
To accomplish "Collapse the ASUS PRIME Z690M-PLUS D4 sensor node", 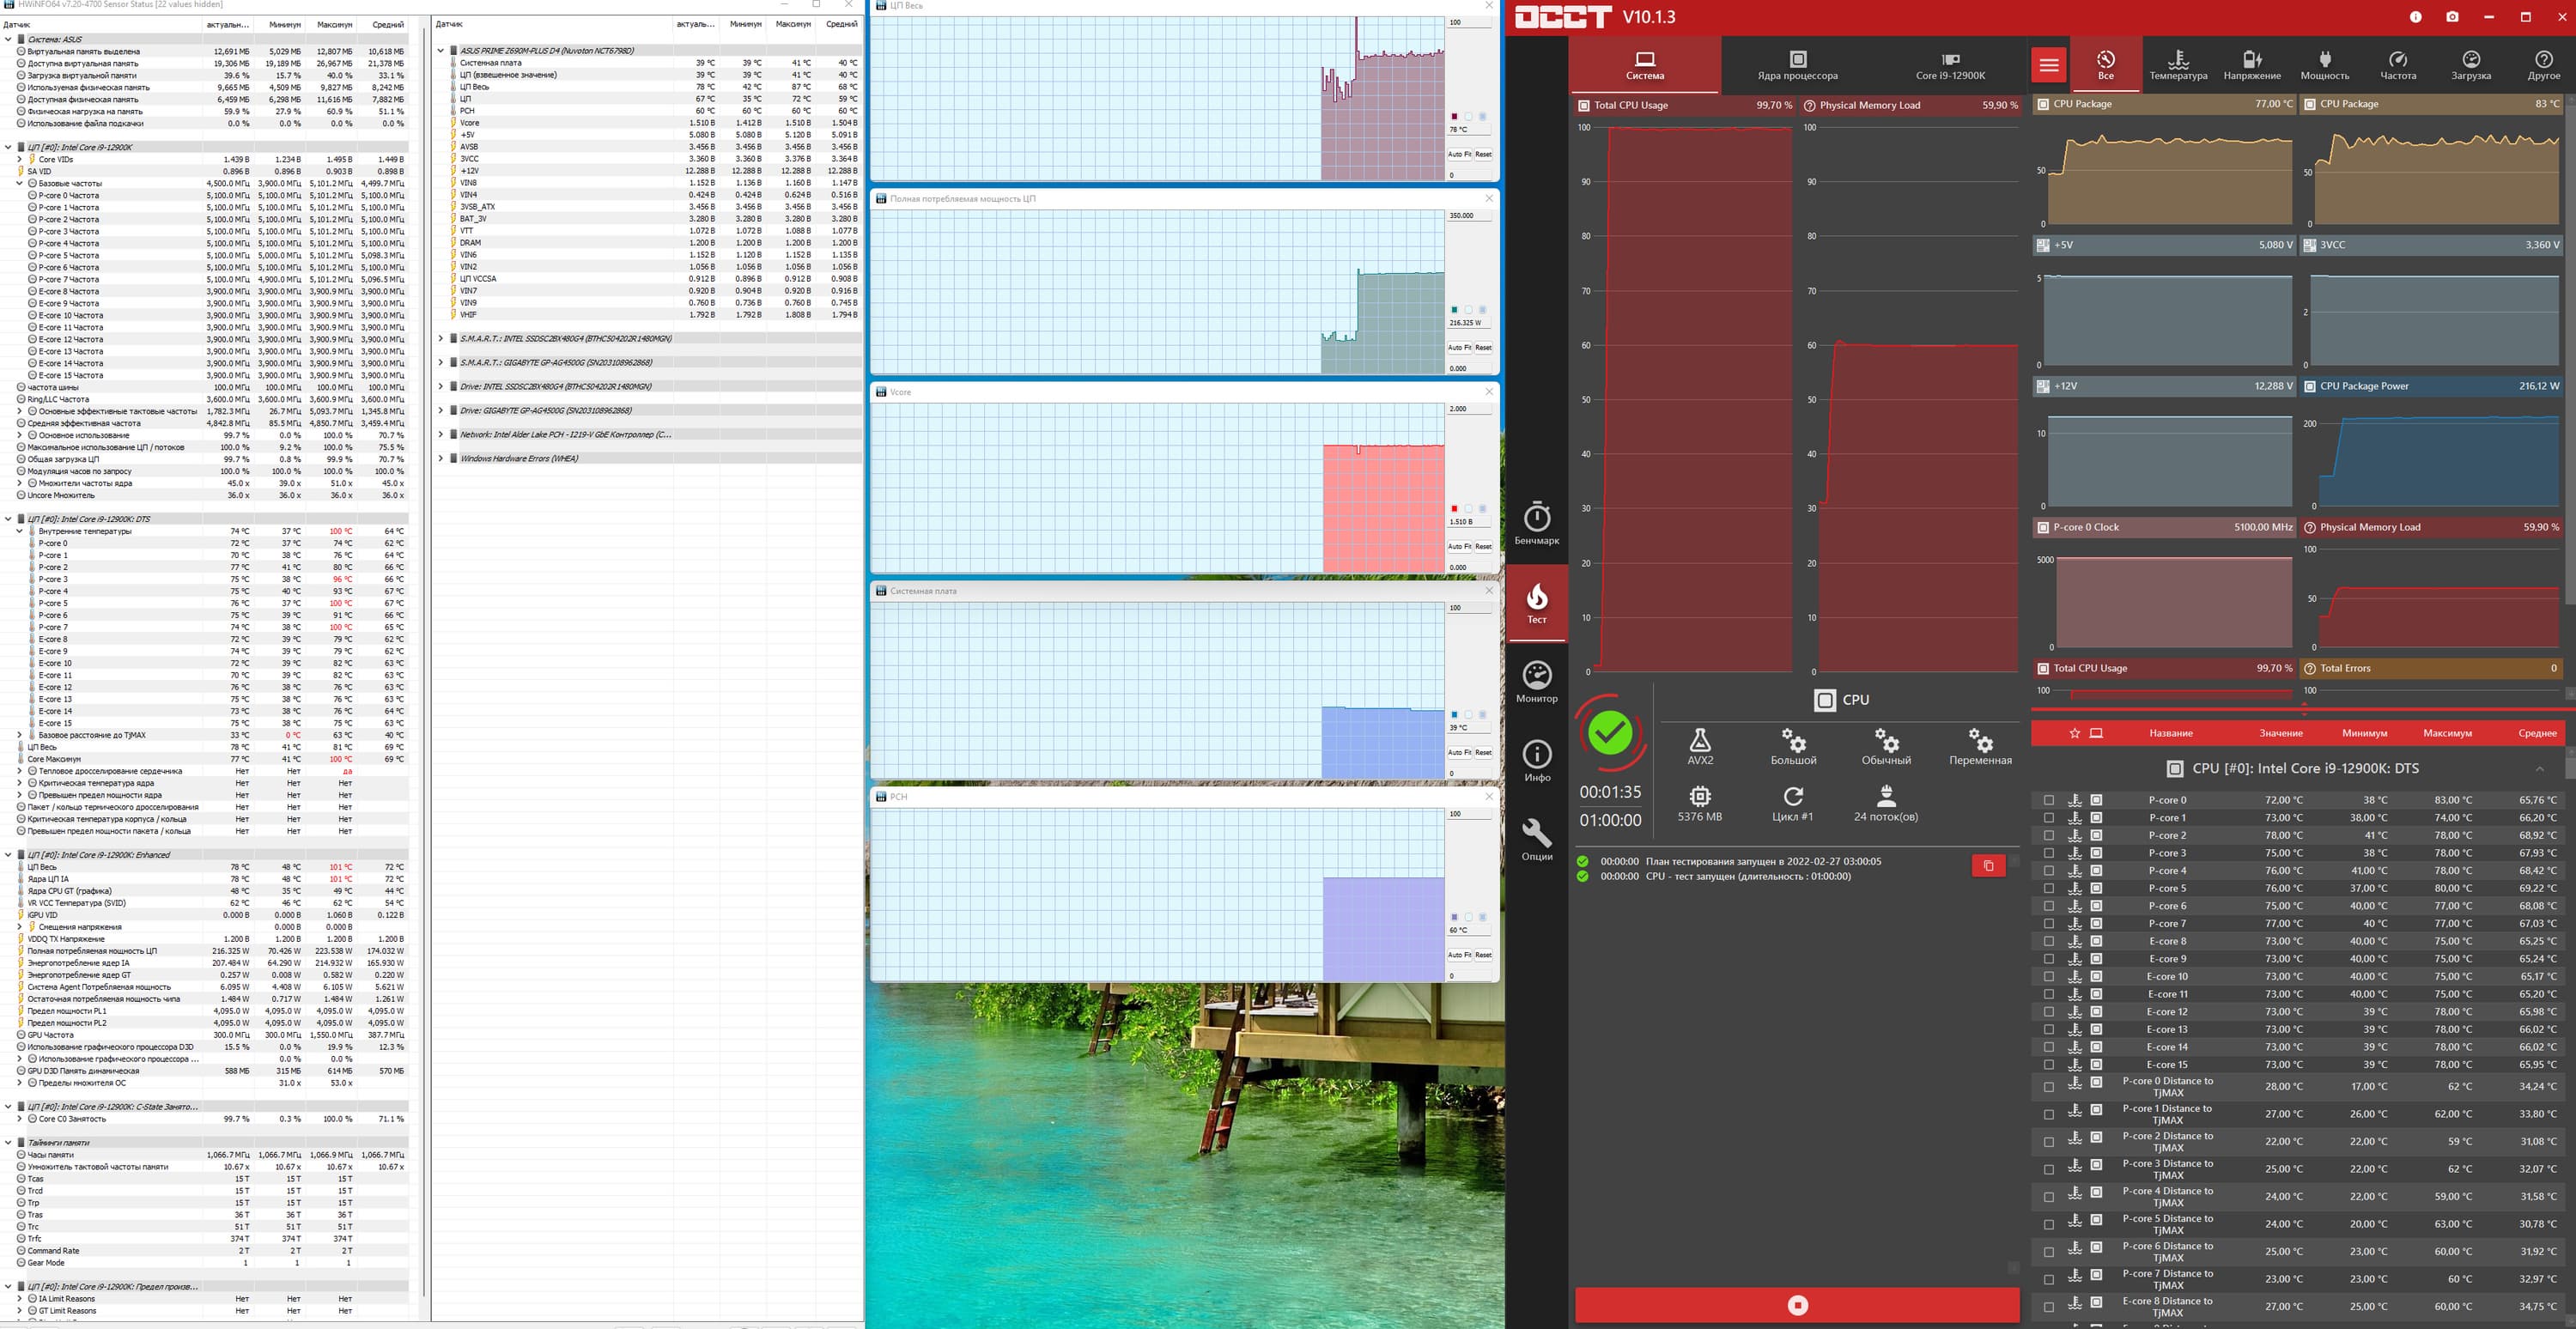I will pyautogui.click(x=441, y=50).
